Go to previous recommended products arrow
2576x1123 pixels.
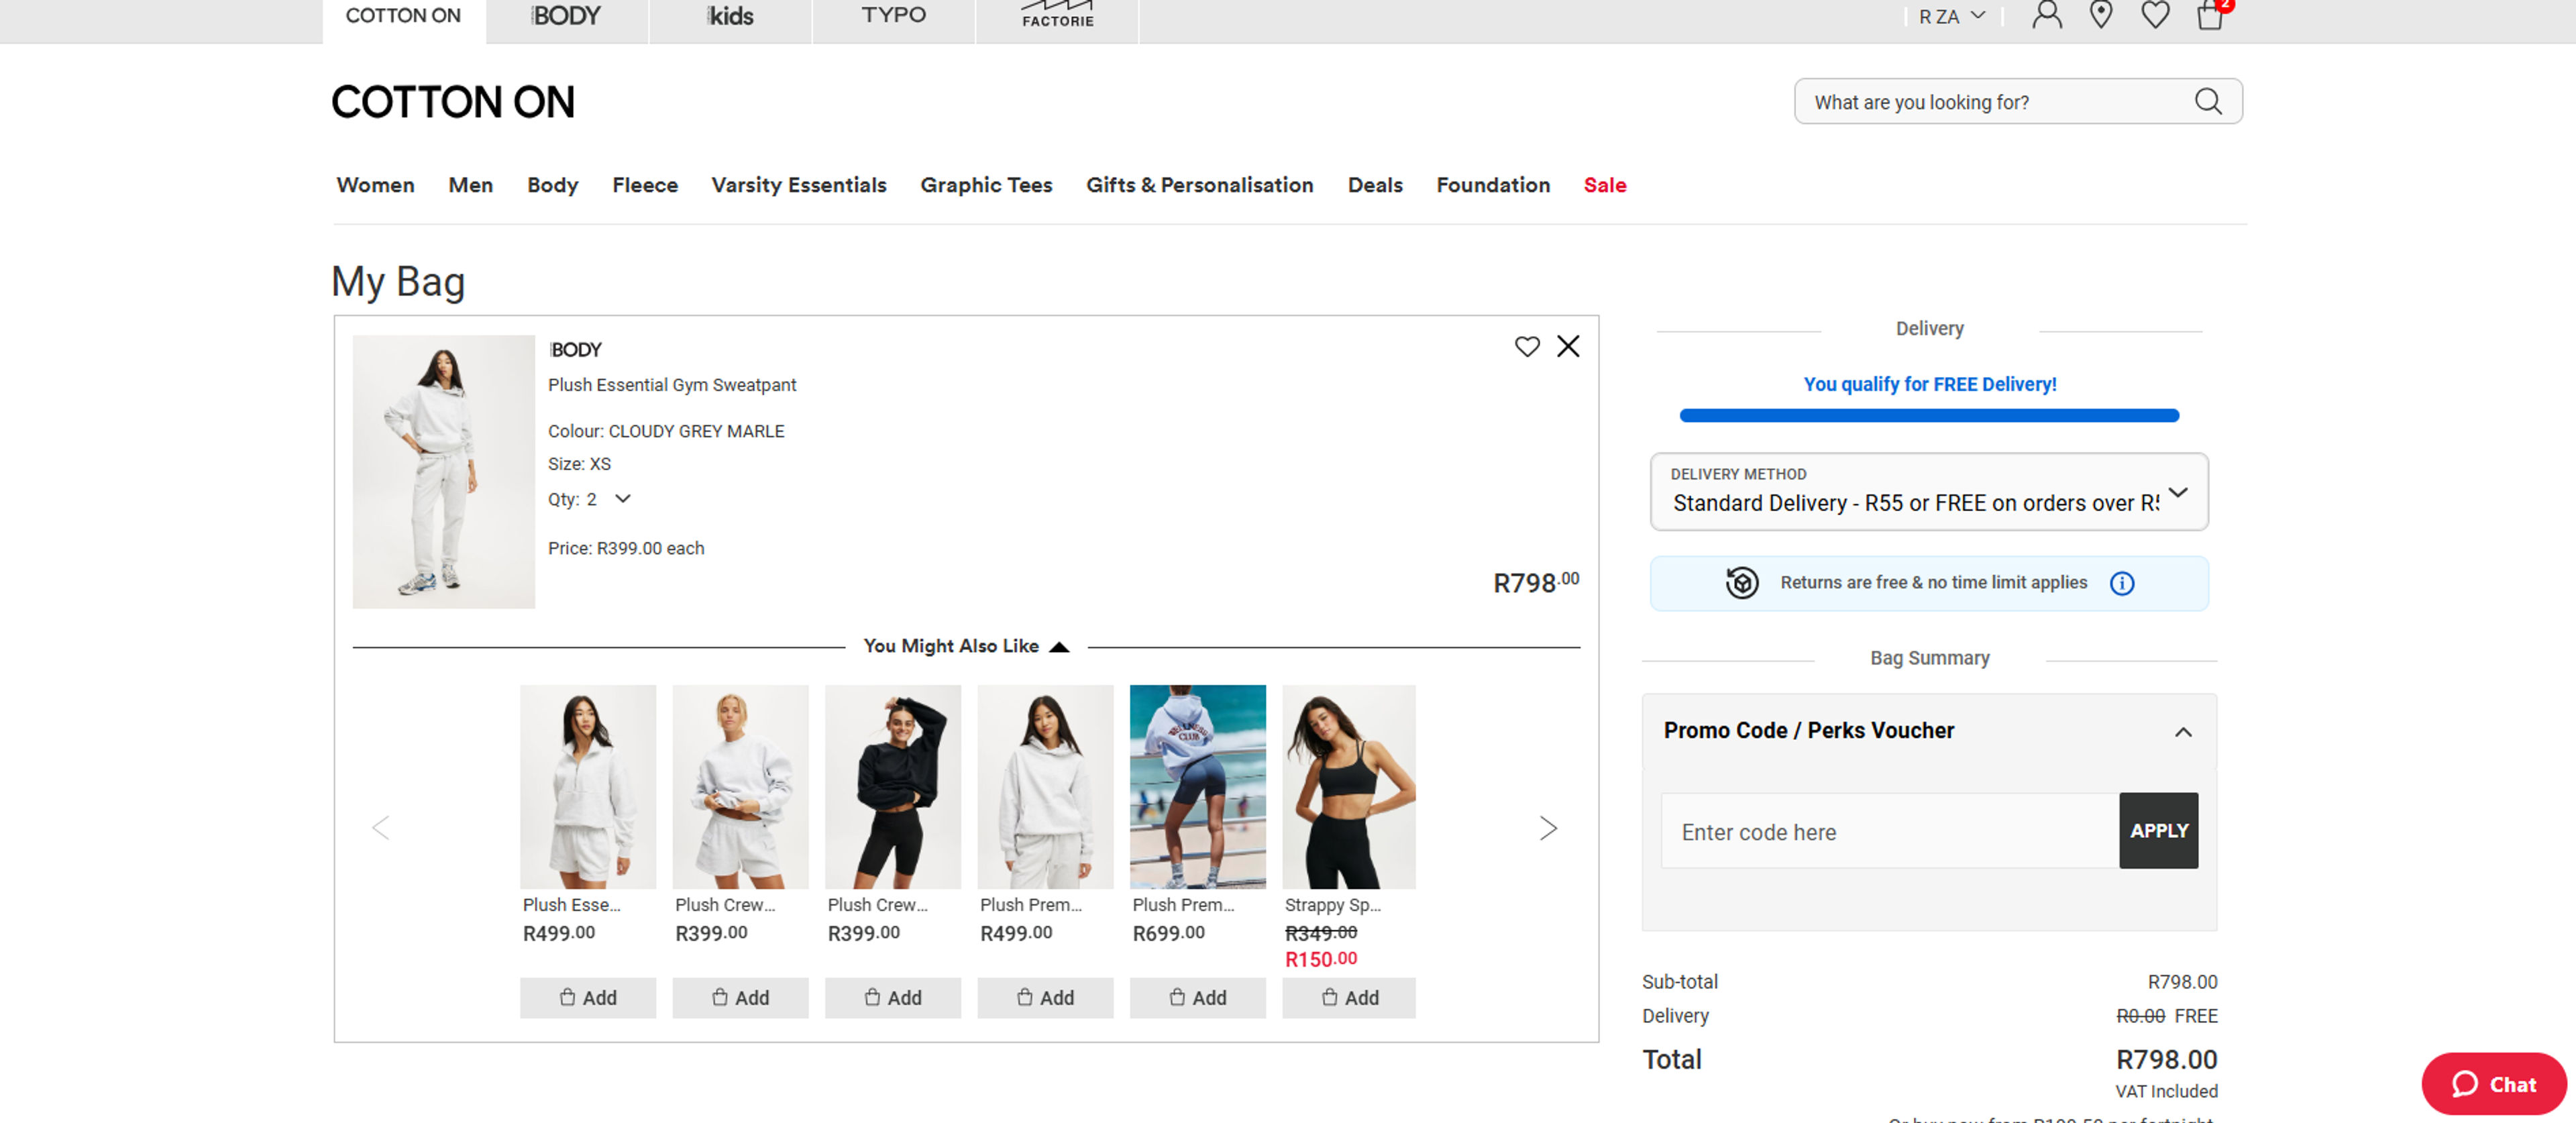coord(381,827)
